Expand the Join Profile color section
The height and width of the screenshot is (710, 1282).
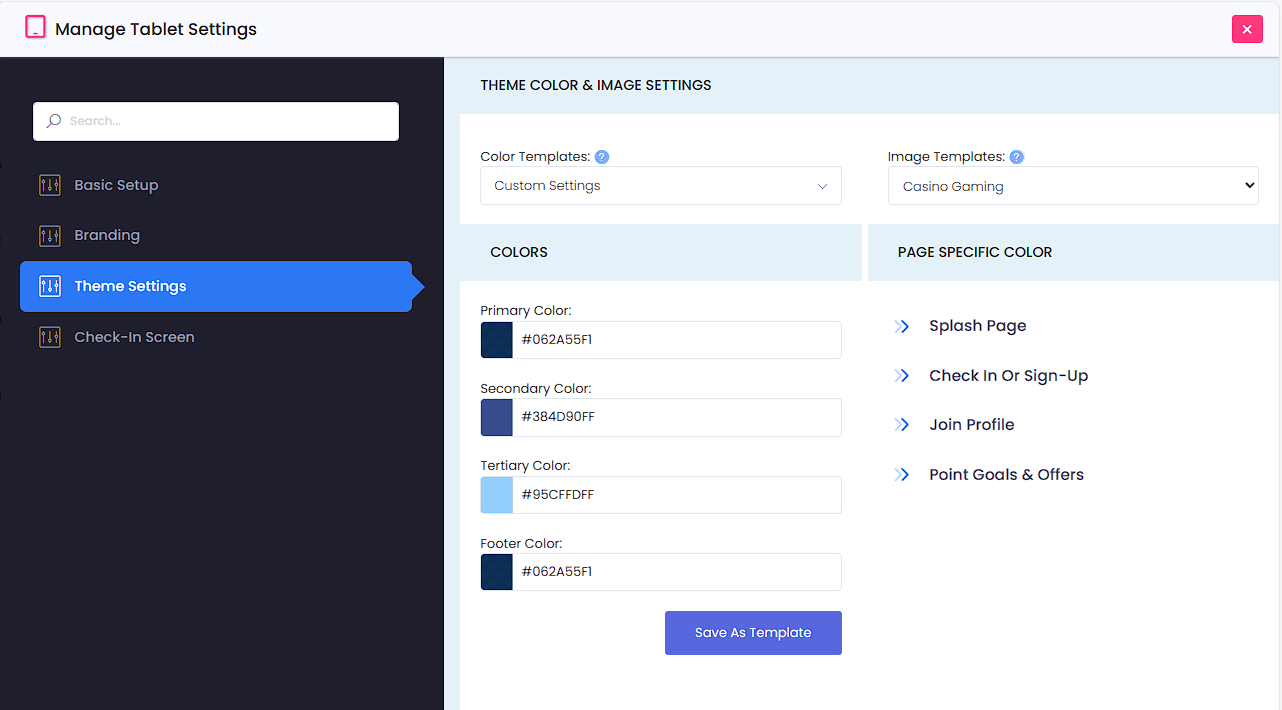coord(971,425)
